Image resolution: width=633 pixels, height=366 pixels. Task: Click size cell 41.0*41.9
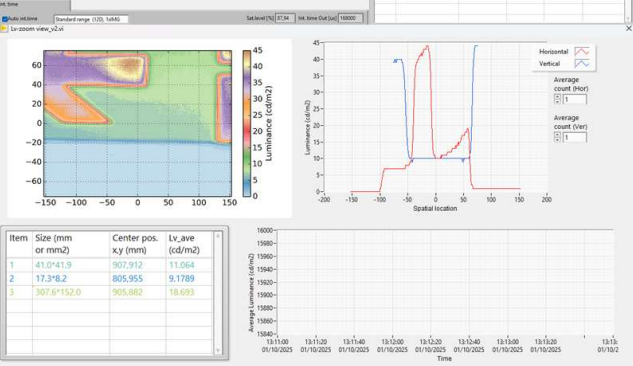[x=71, y=265]
